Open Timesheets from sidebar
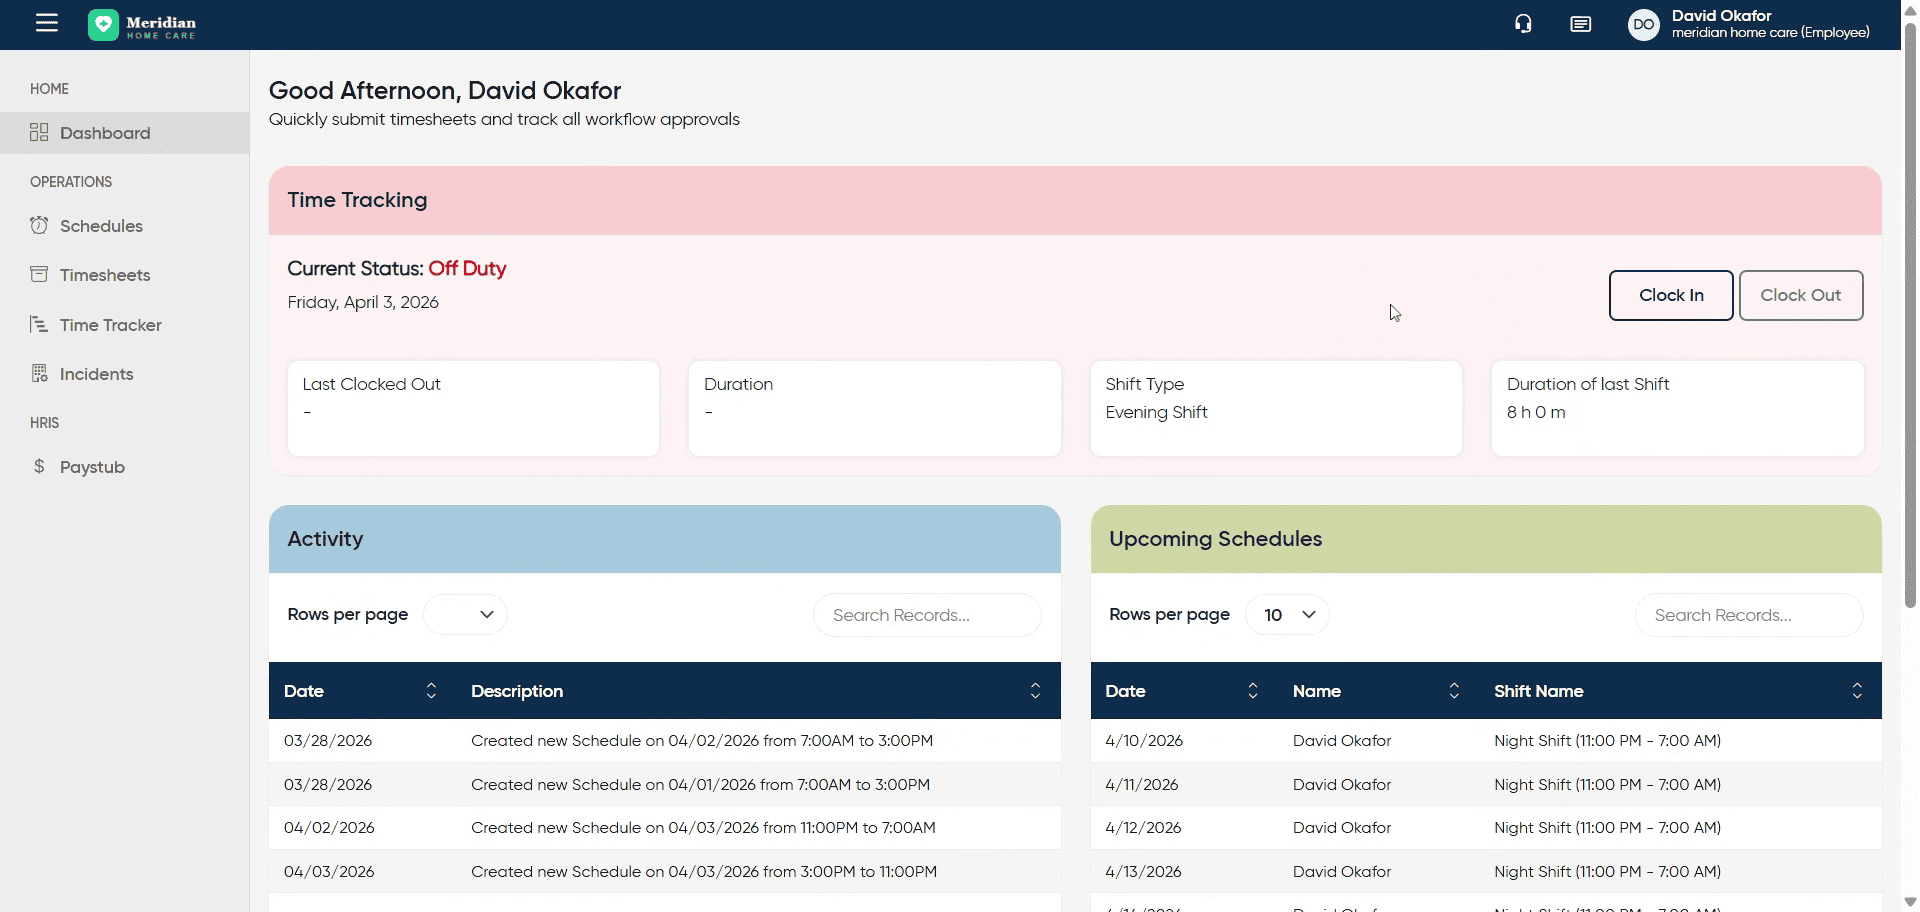Image resolution: width=1920 pixels, height=912 pixels. (105, 275)
